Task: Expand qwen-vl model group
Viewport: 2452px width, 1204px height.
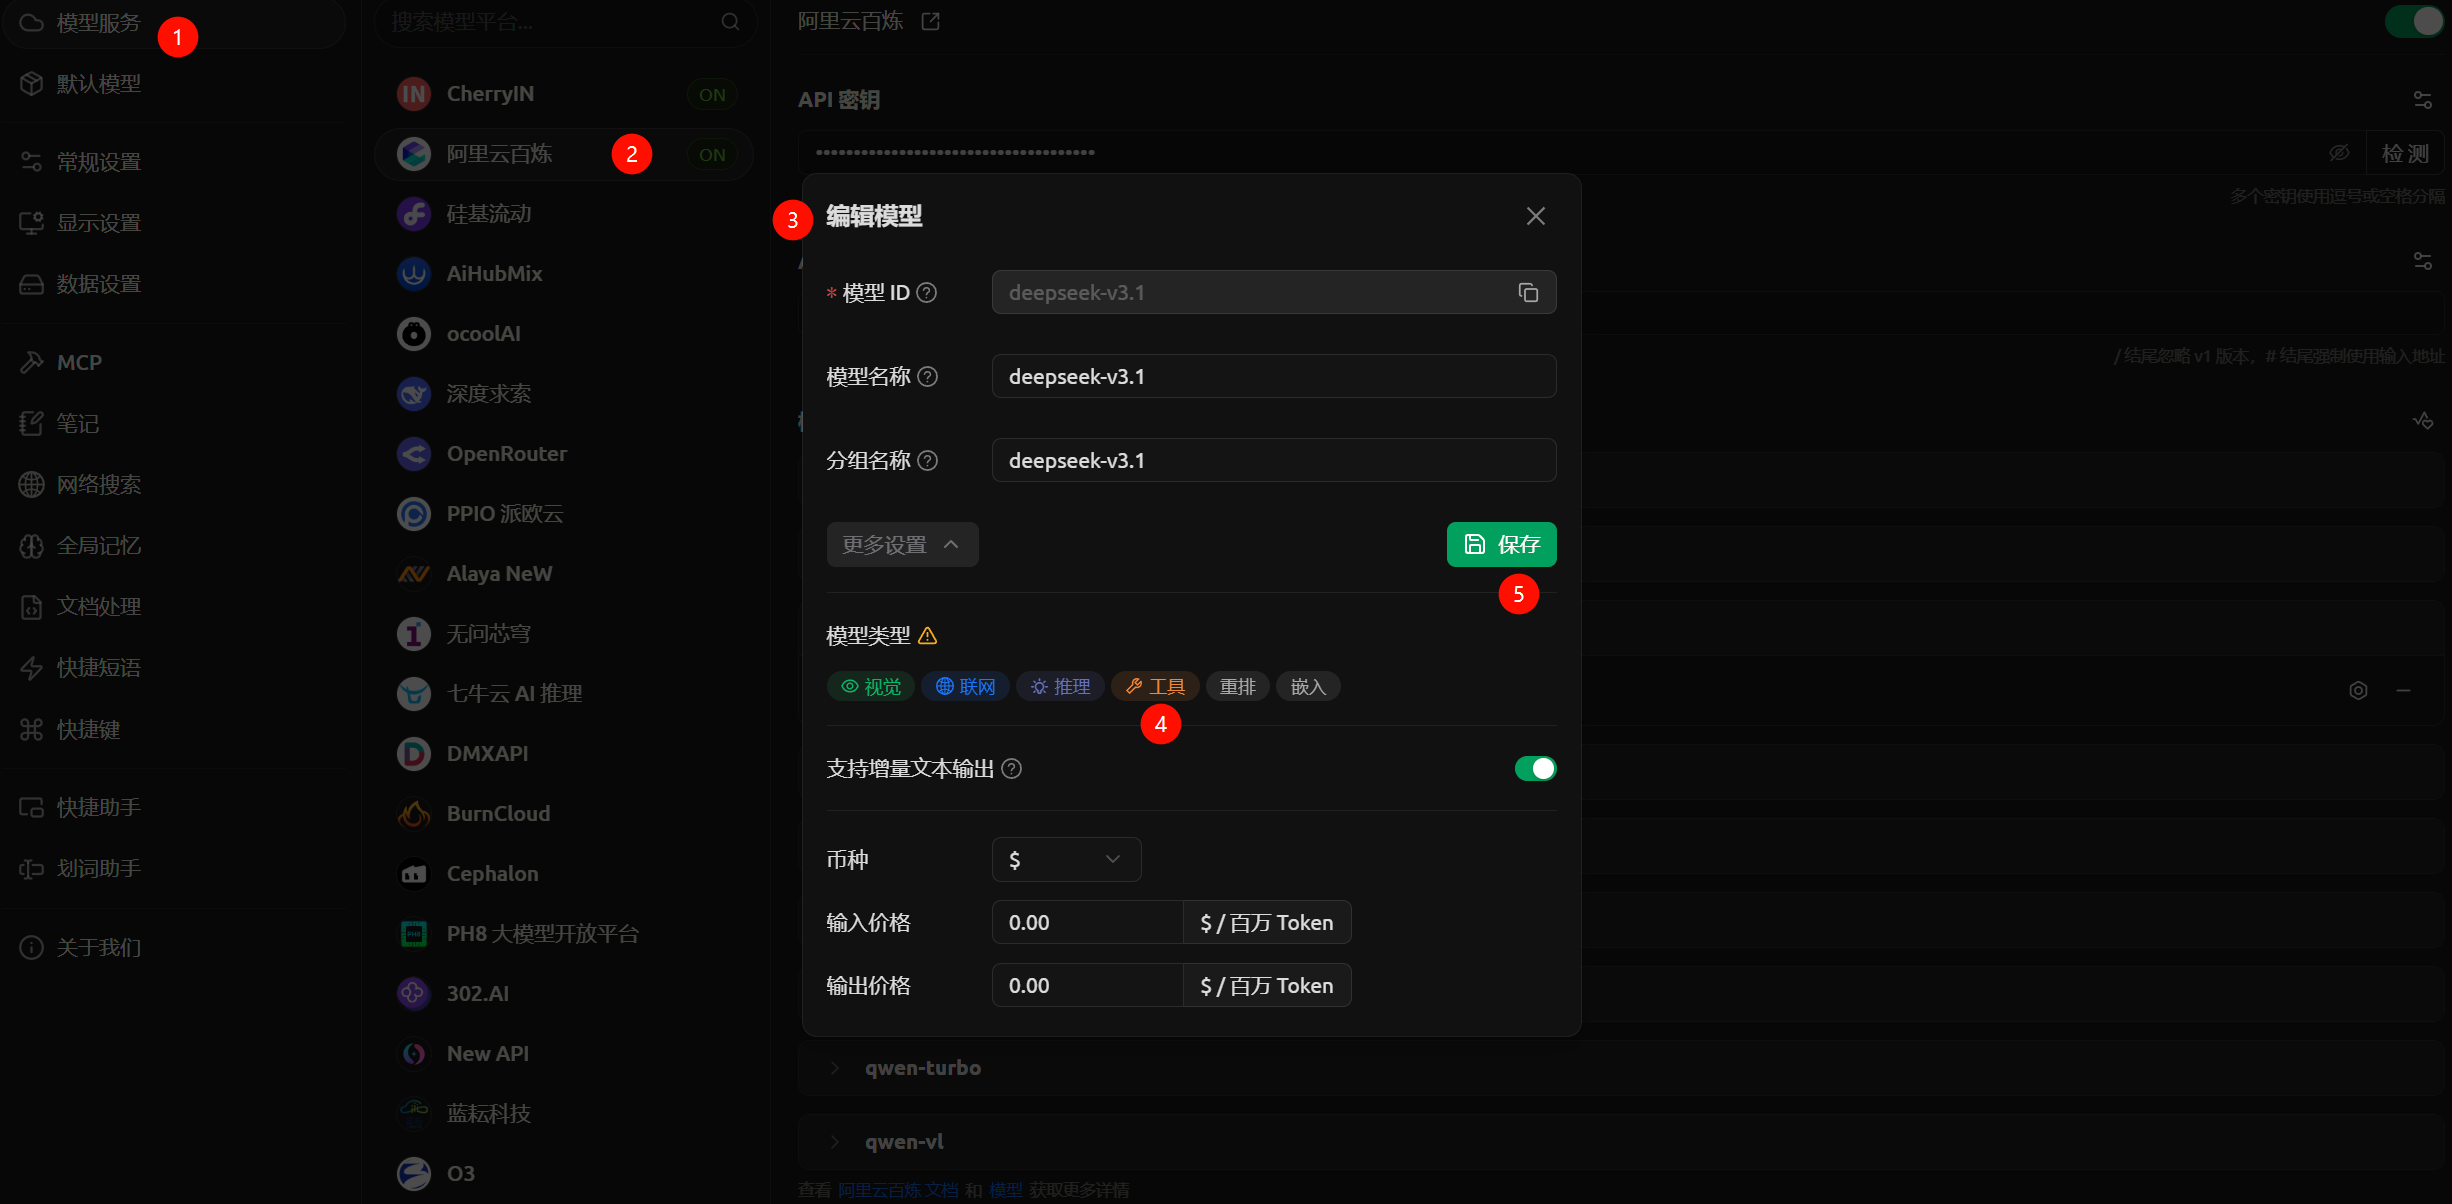Action: (x=1622, y=1142)
